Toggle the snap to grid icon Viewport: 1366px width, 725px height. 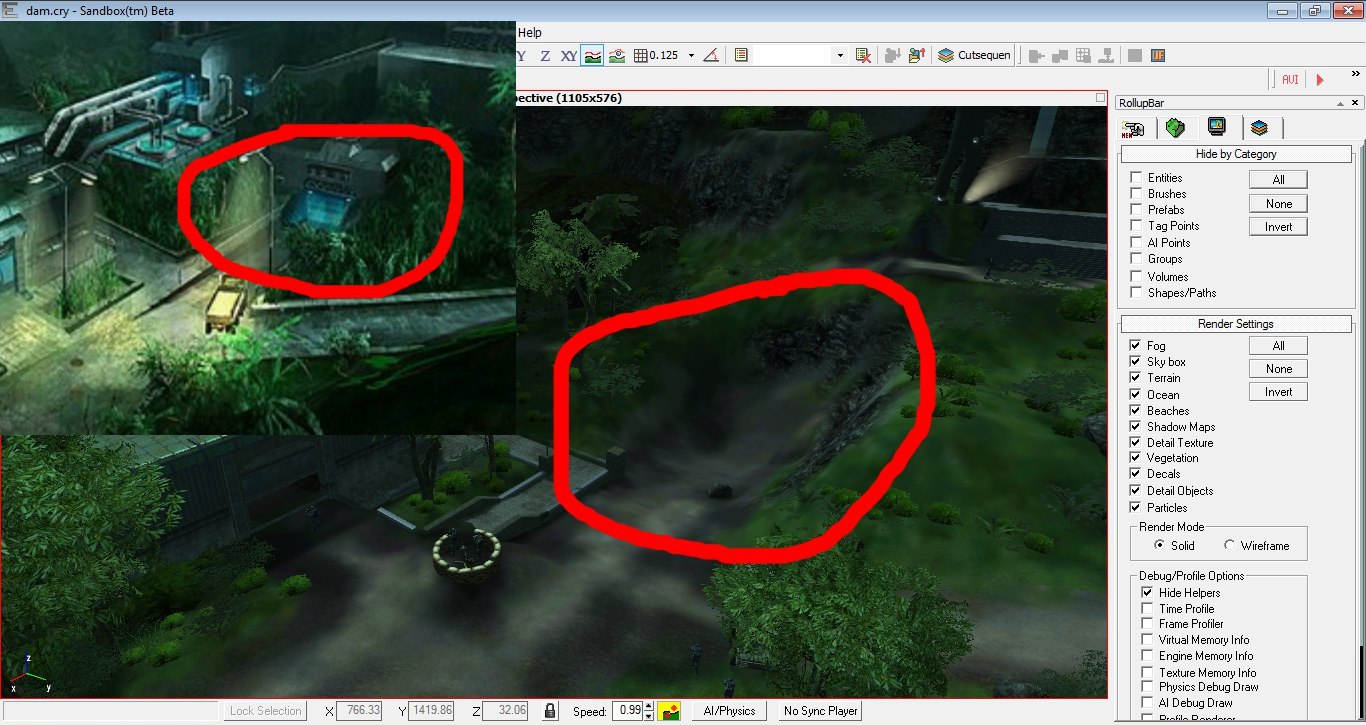[641, 56]
